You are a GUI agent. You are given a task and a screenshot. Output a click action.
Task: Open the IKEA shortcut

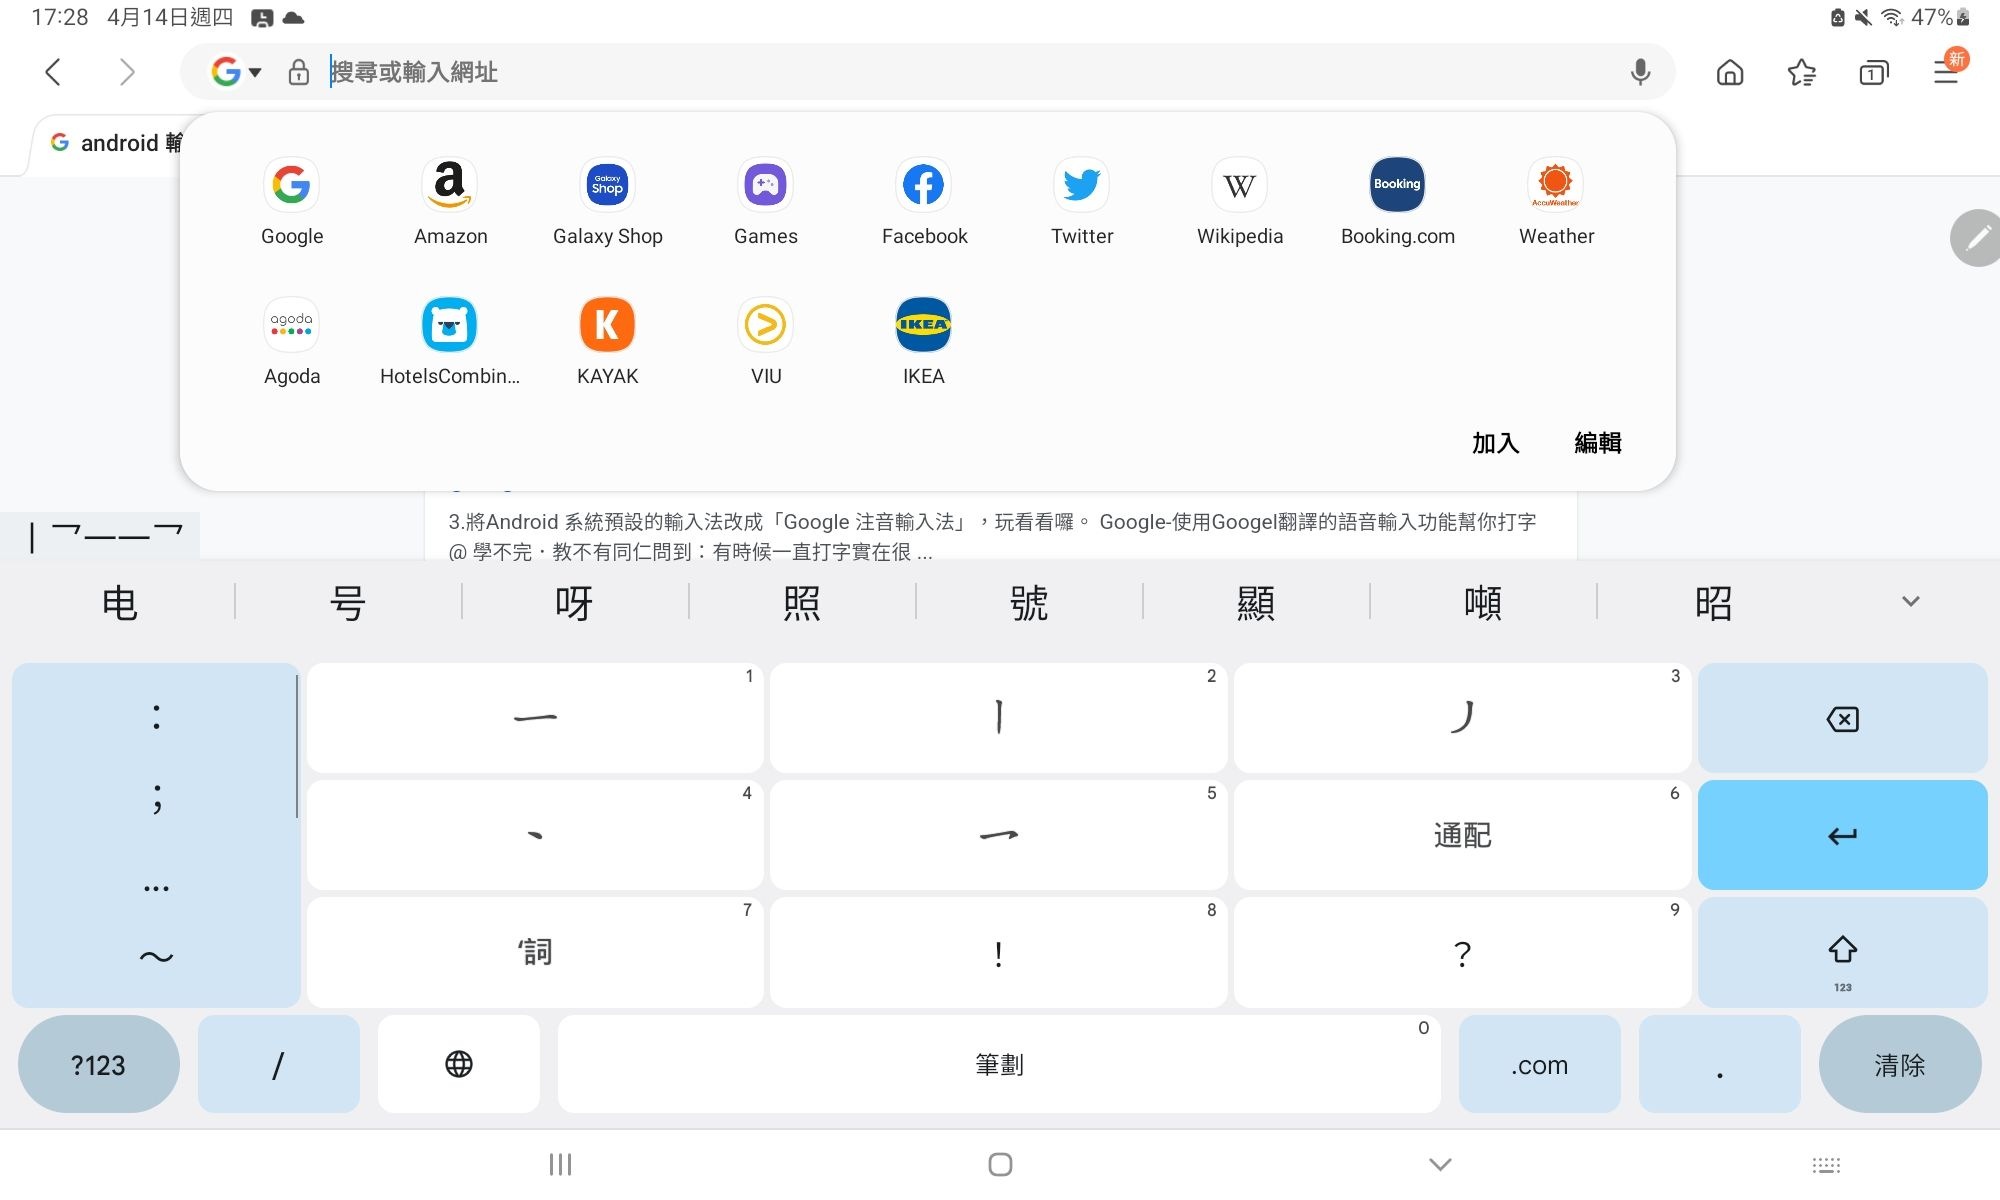923,342
